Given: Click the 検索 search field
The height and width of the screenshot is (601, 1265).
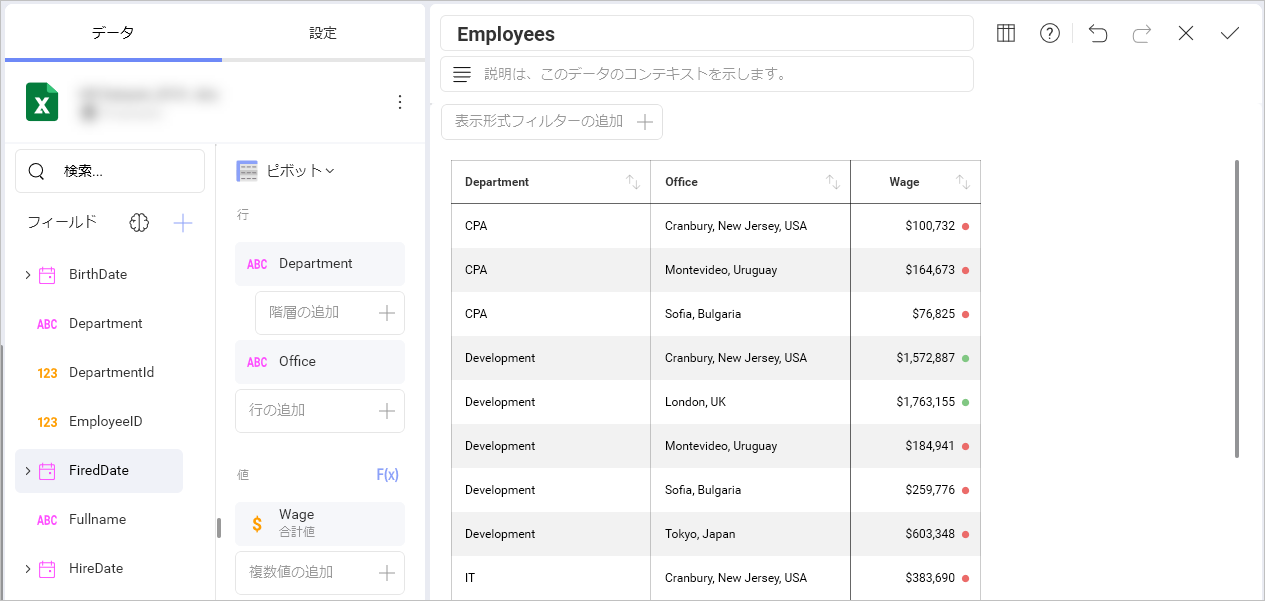Looking at the screenshot, I should pyautogui.click(x=110, y=171).
